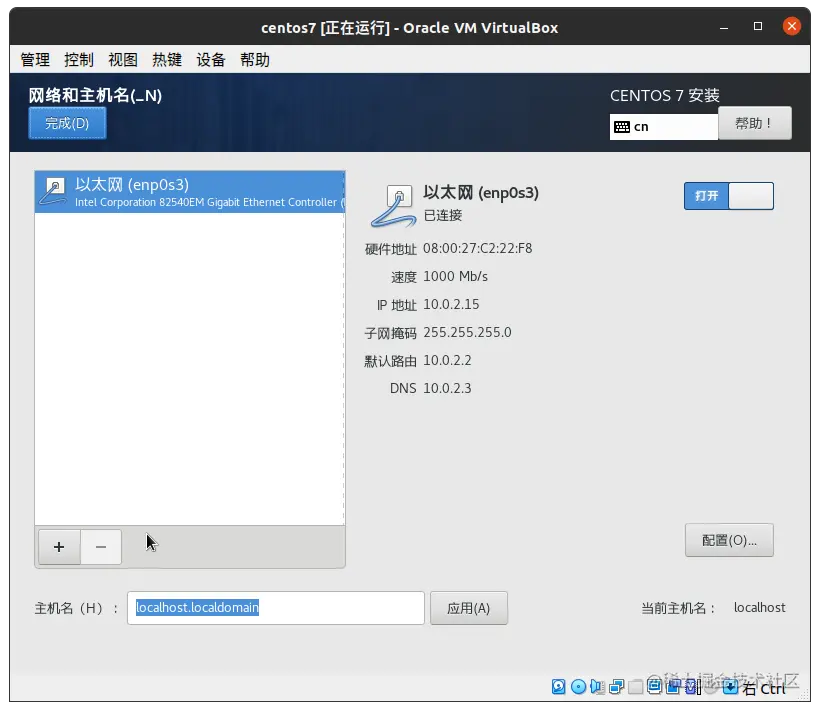The image size is (820, 711).
Task: Click the hardware address 08:00:27:C2:22:F8
Action: (477, 248)
